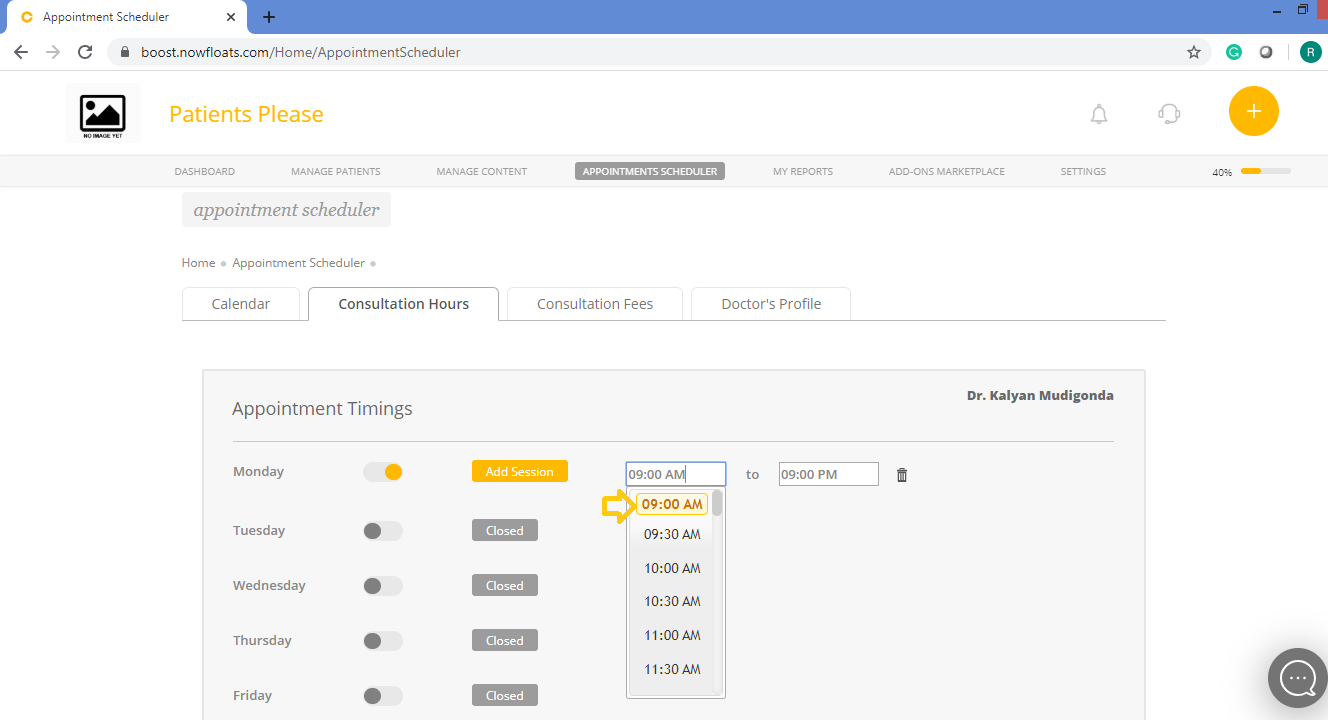Click the Tuesday Closed button

coord(505,530)
